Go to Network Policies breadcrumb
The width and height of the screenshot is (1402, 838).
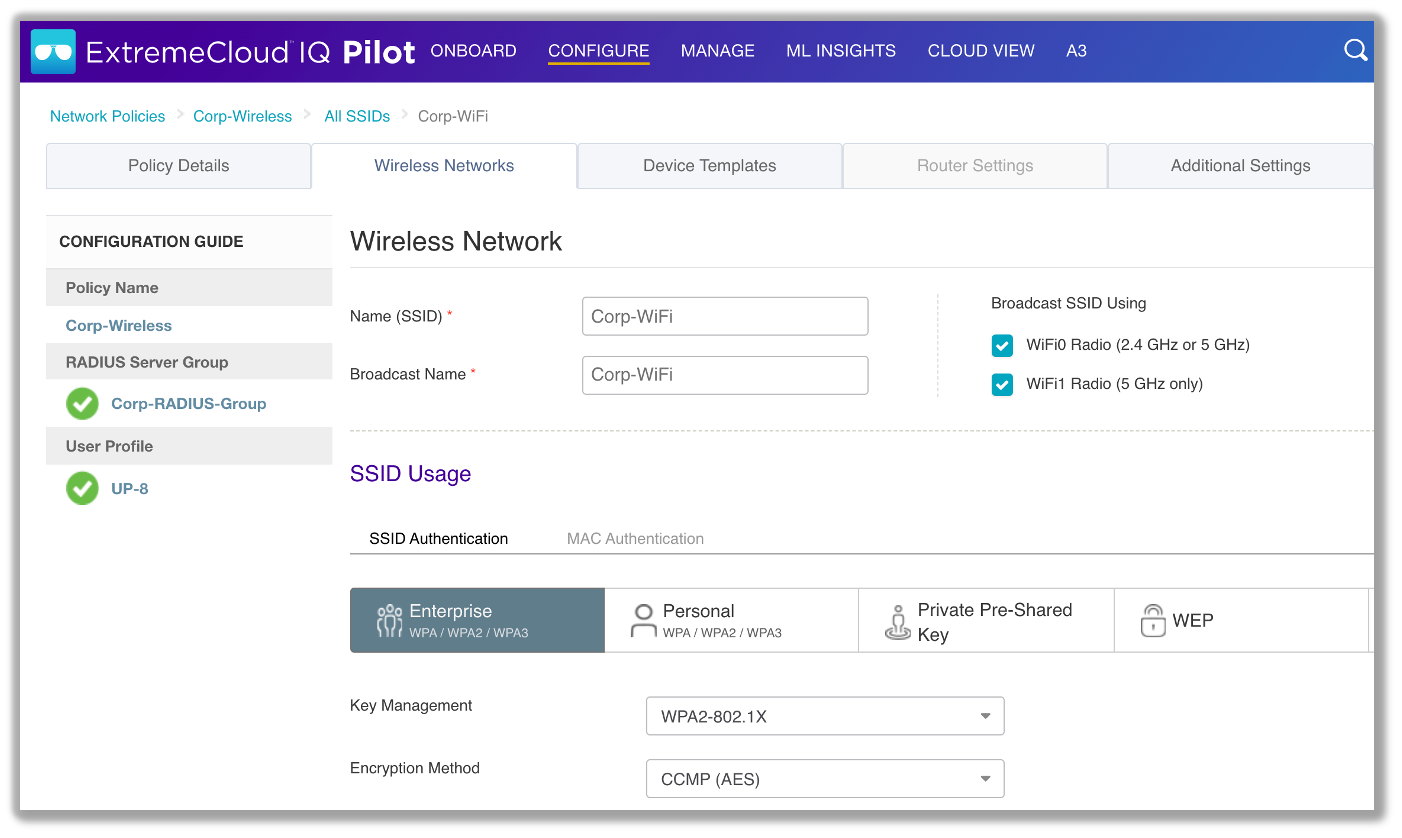point(107,116)
